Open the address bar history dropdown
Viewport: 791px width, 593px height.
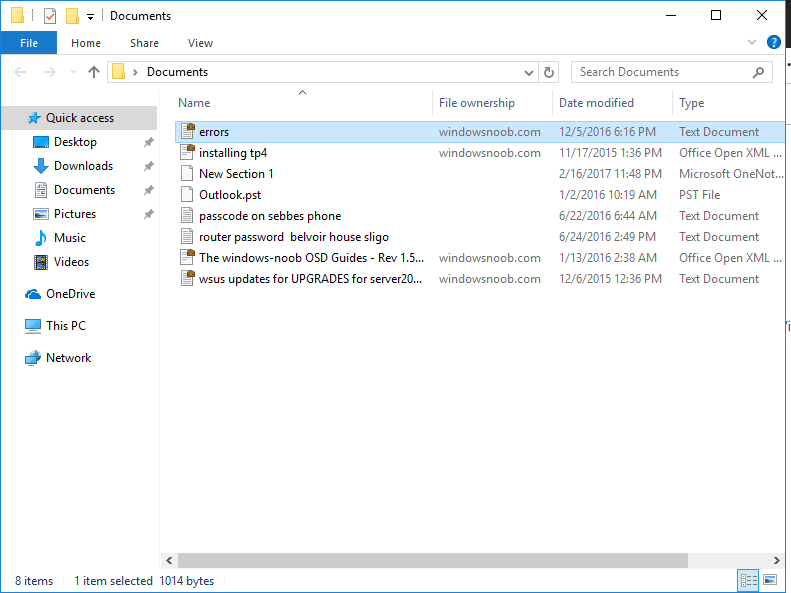(529, 73)
